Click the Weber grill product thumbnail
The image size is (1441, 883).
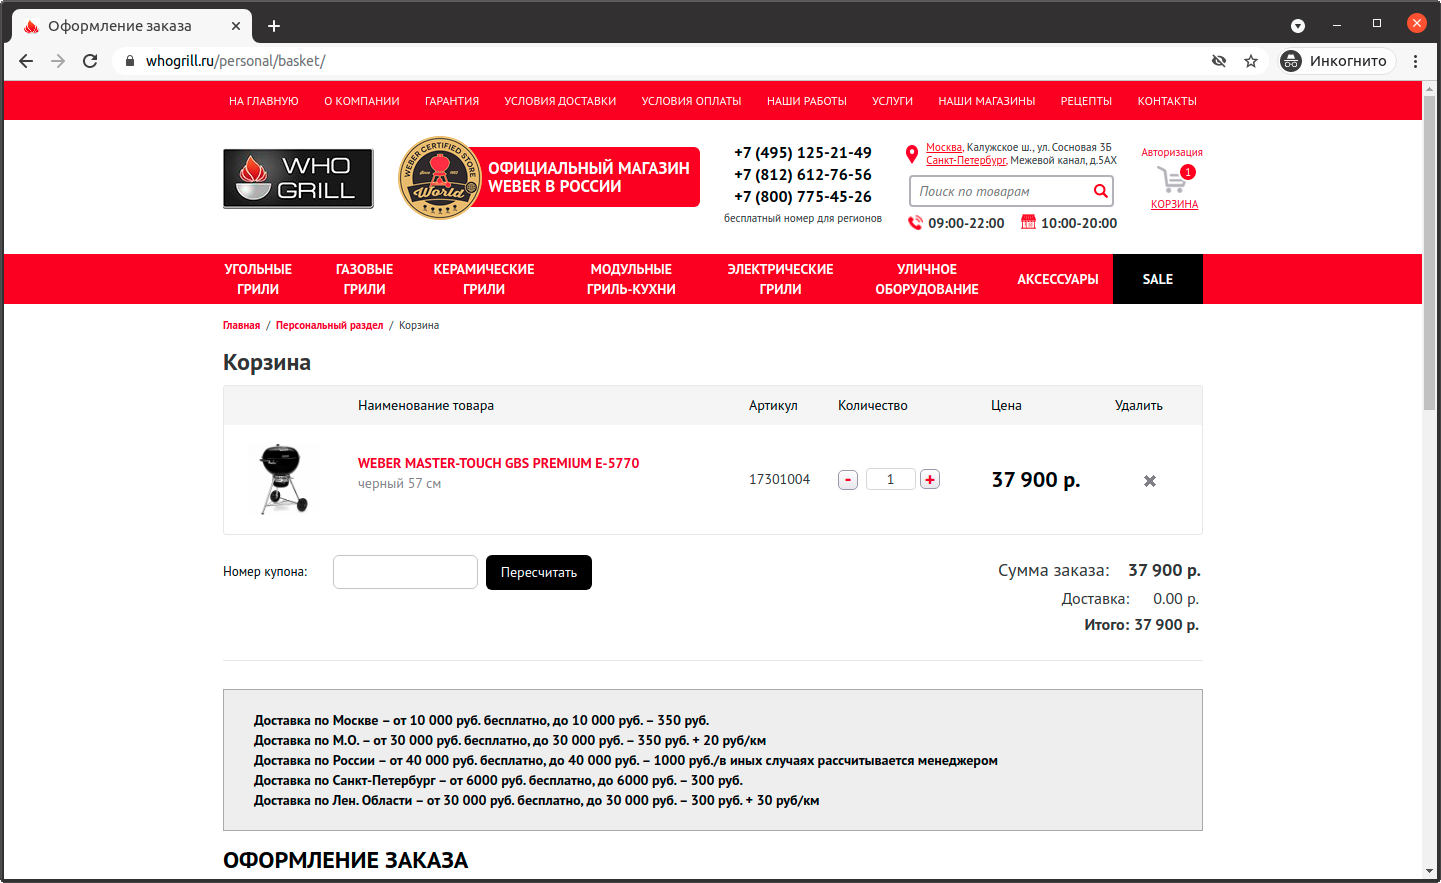284,479
